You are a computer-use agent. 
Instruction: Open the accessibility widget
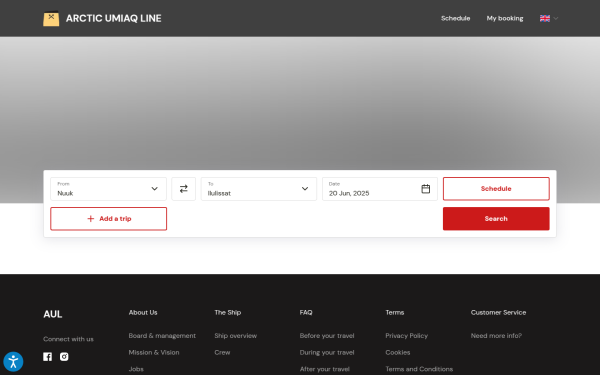13,362
